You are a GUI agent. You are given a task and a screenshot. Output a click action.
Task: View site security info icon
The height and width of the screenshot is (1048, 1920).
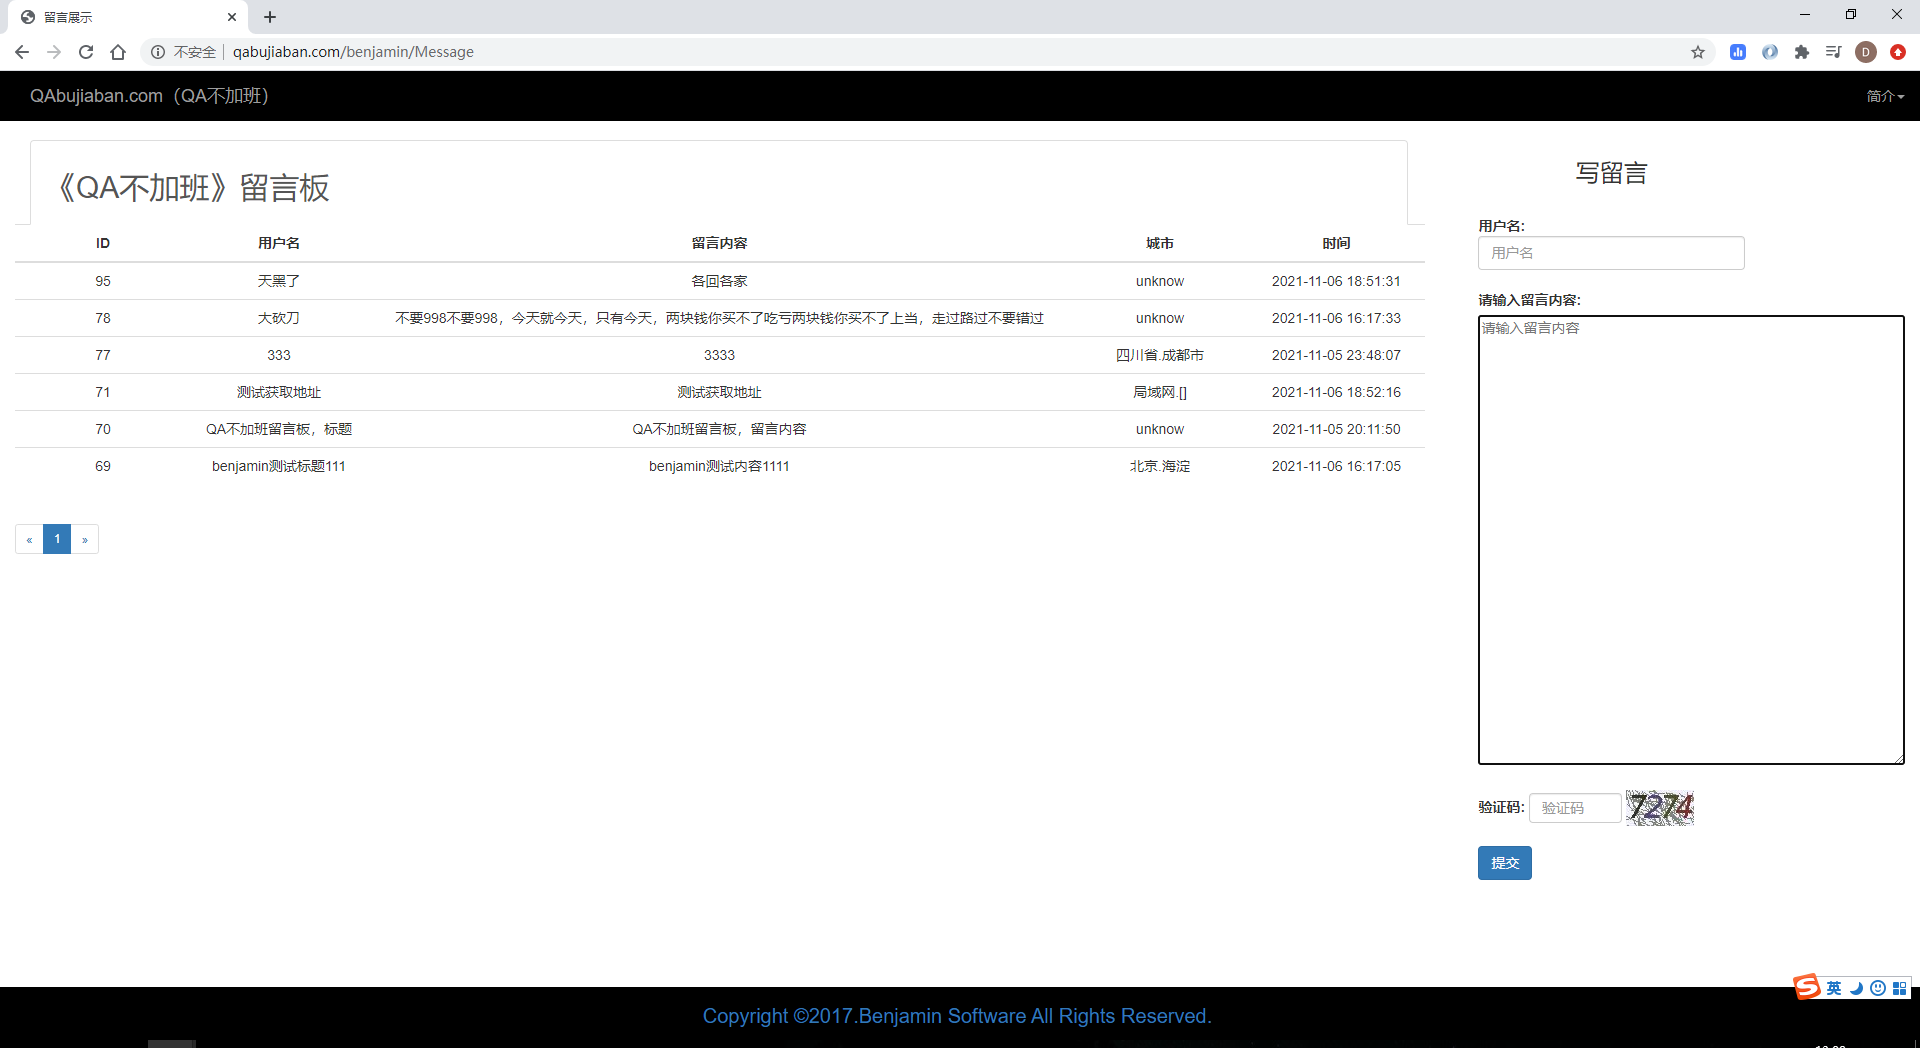tap(158, 52)
